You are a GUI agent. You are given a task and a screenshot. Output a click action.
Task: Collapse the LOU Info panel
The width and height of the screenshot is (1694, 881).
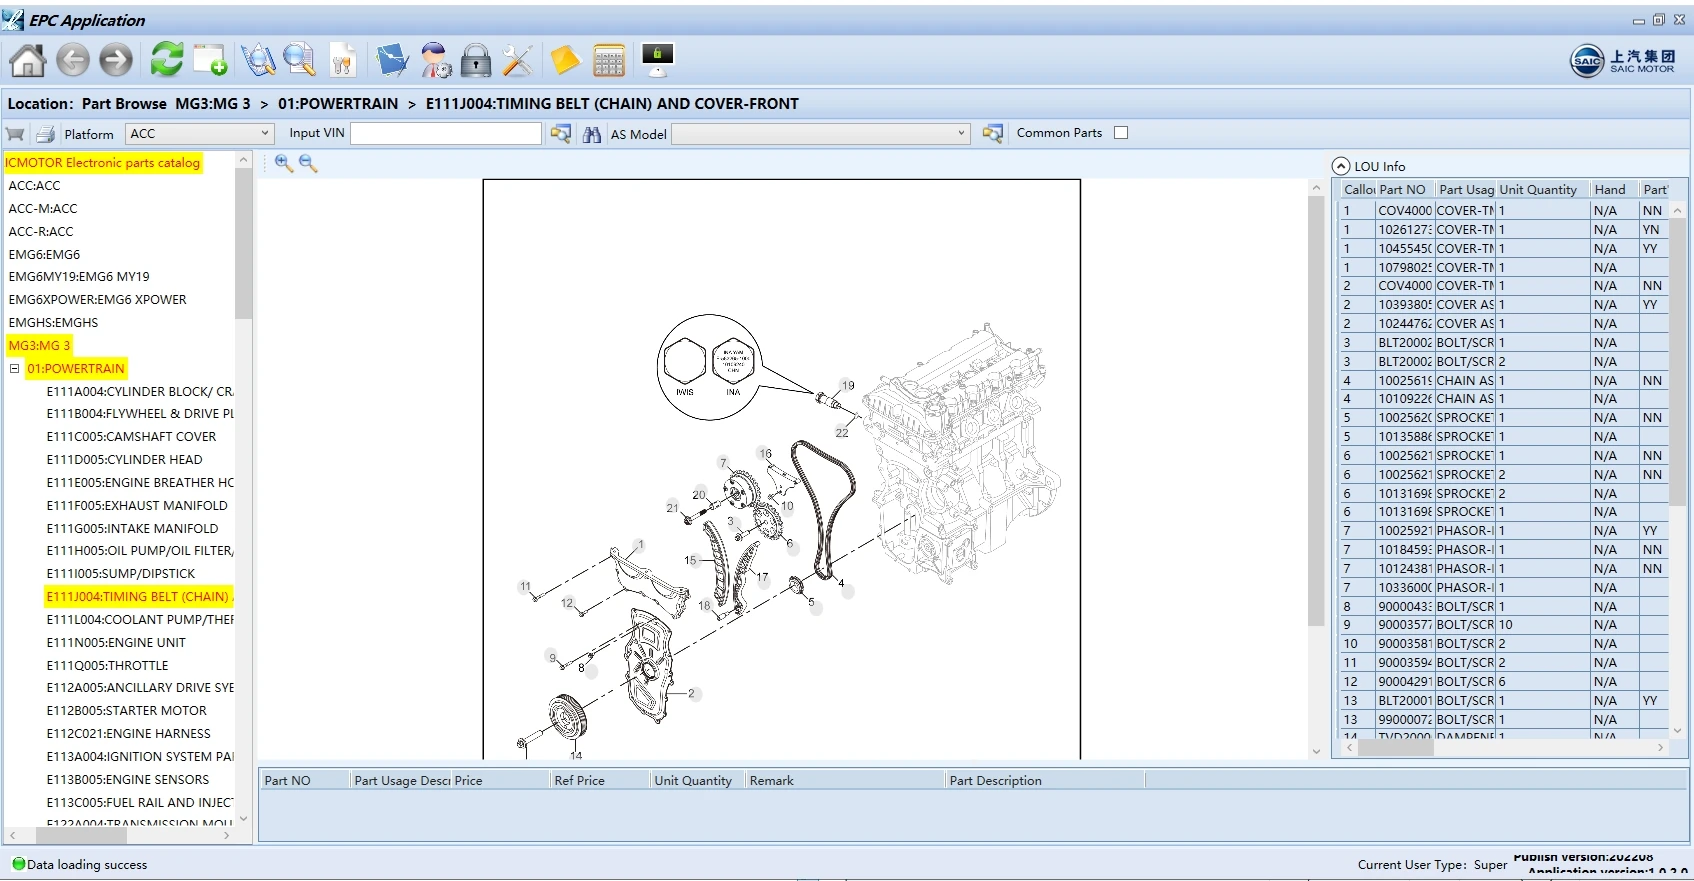(x=1341, y=167)
